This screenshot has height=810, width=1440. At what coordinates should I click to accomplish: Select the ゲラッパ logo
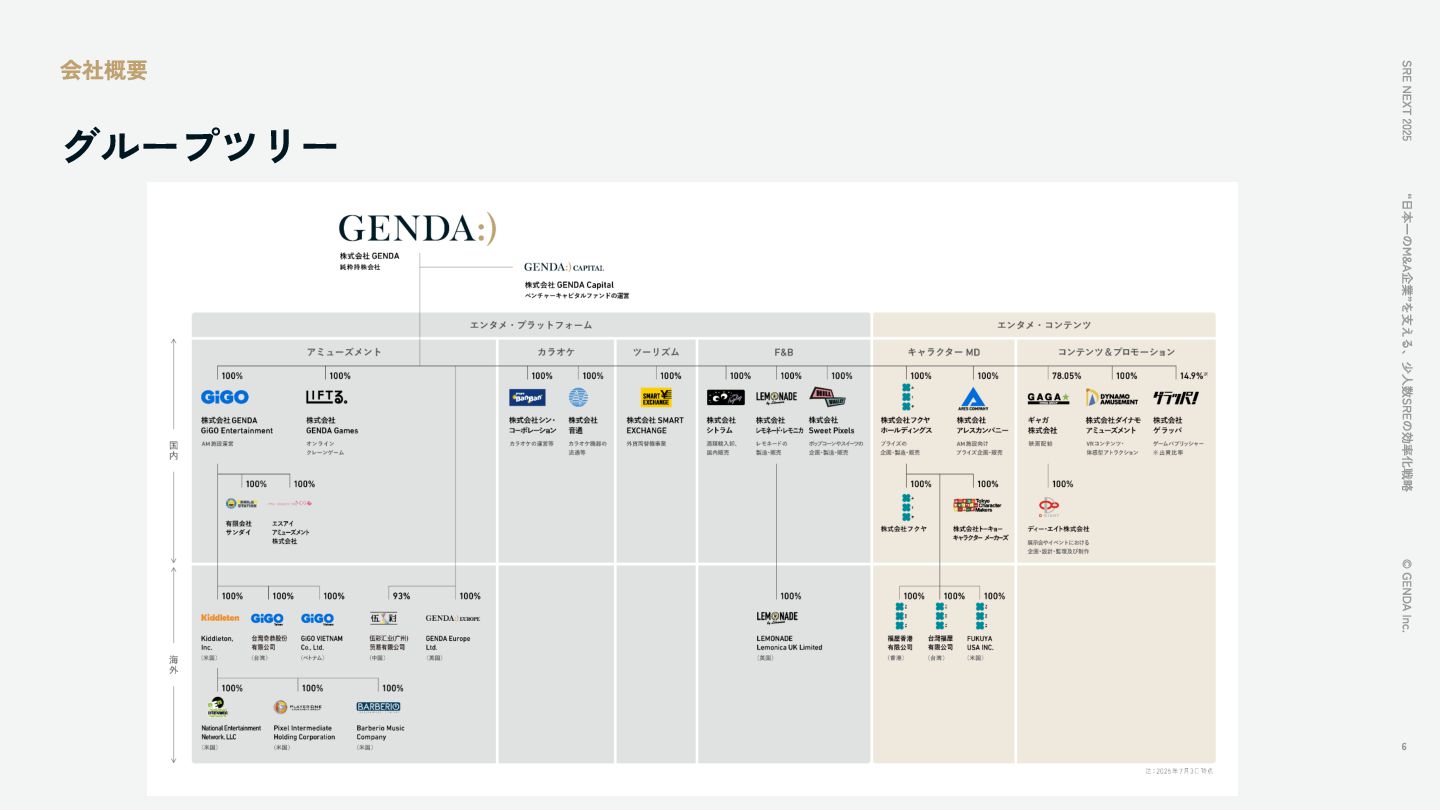(x=1176, y=397)
